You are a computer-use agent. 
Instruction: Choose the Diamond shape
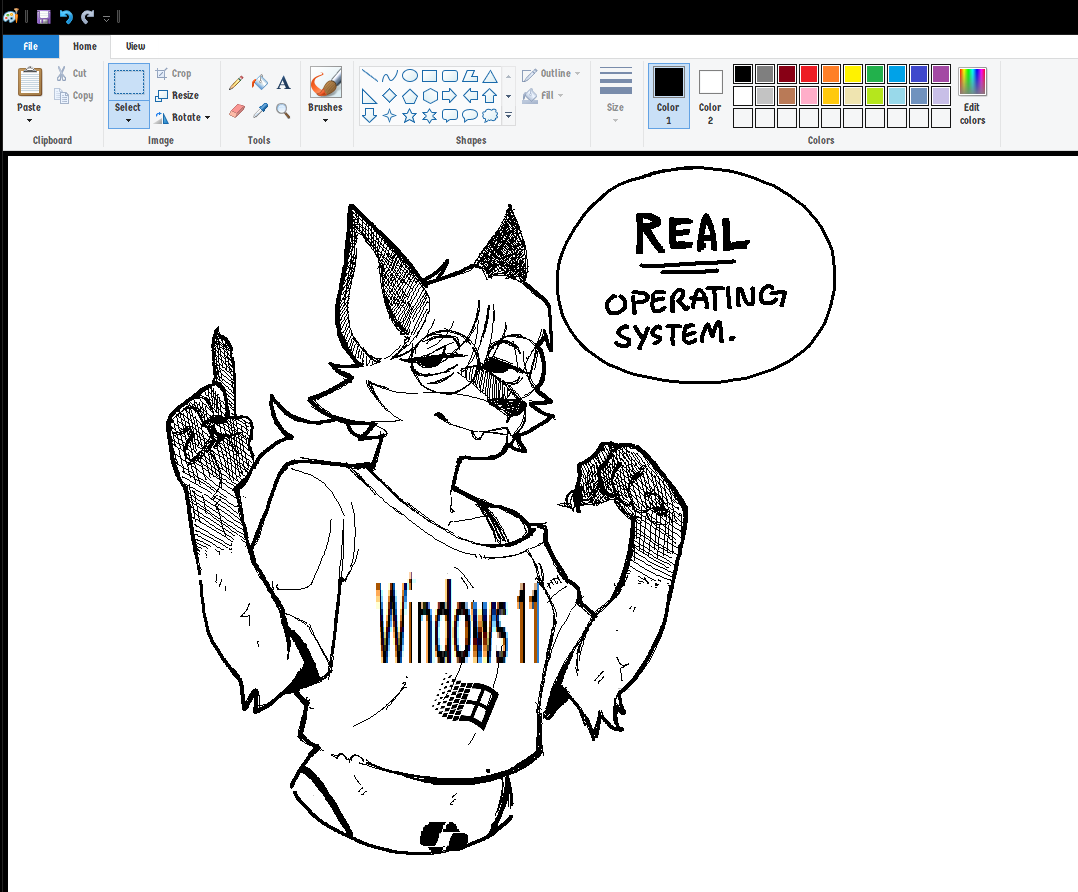pyautogui.click(x=390, y=96)
